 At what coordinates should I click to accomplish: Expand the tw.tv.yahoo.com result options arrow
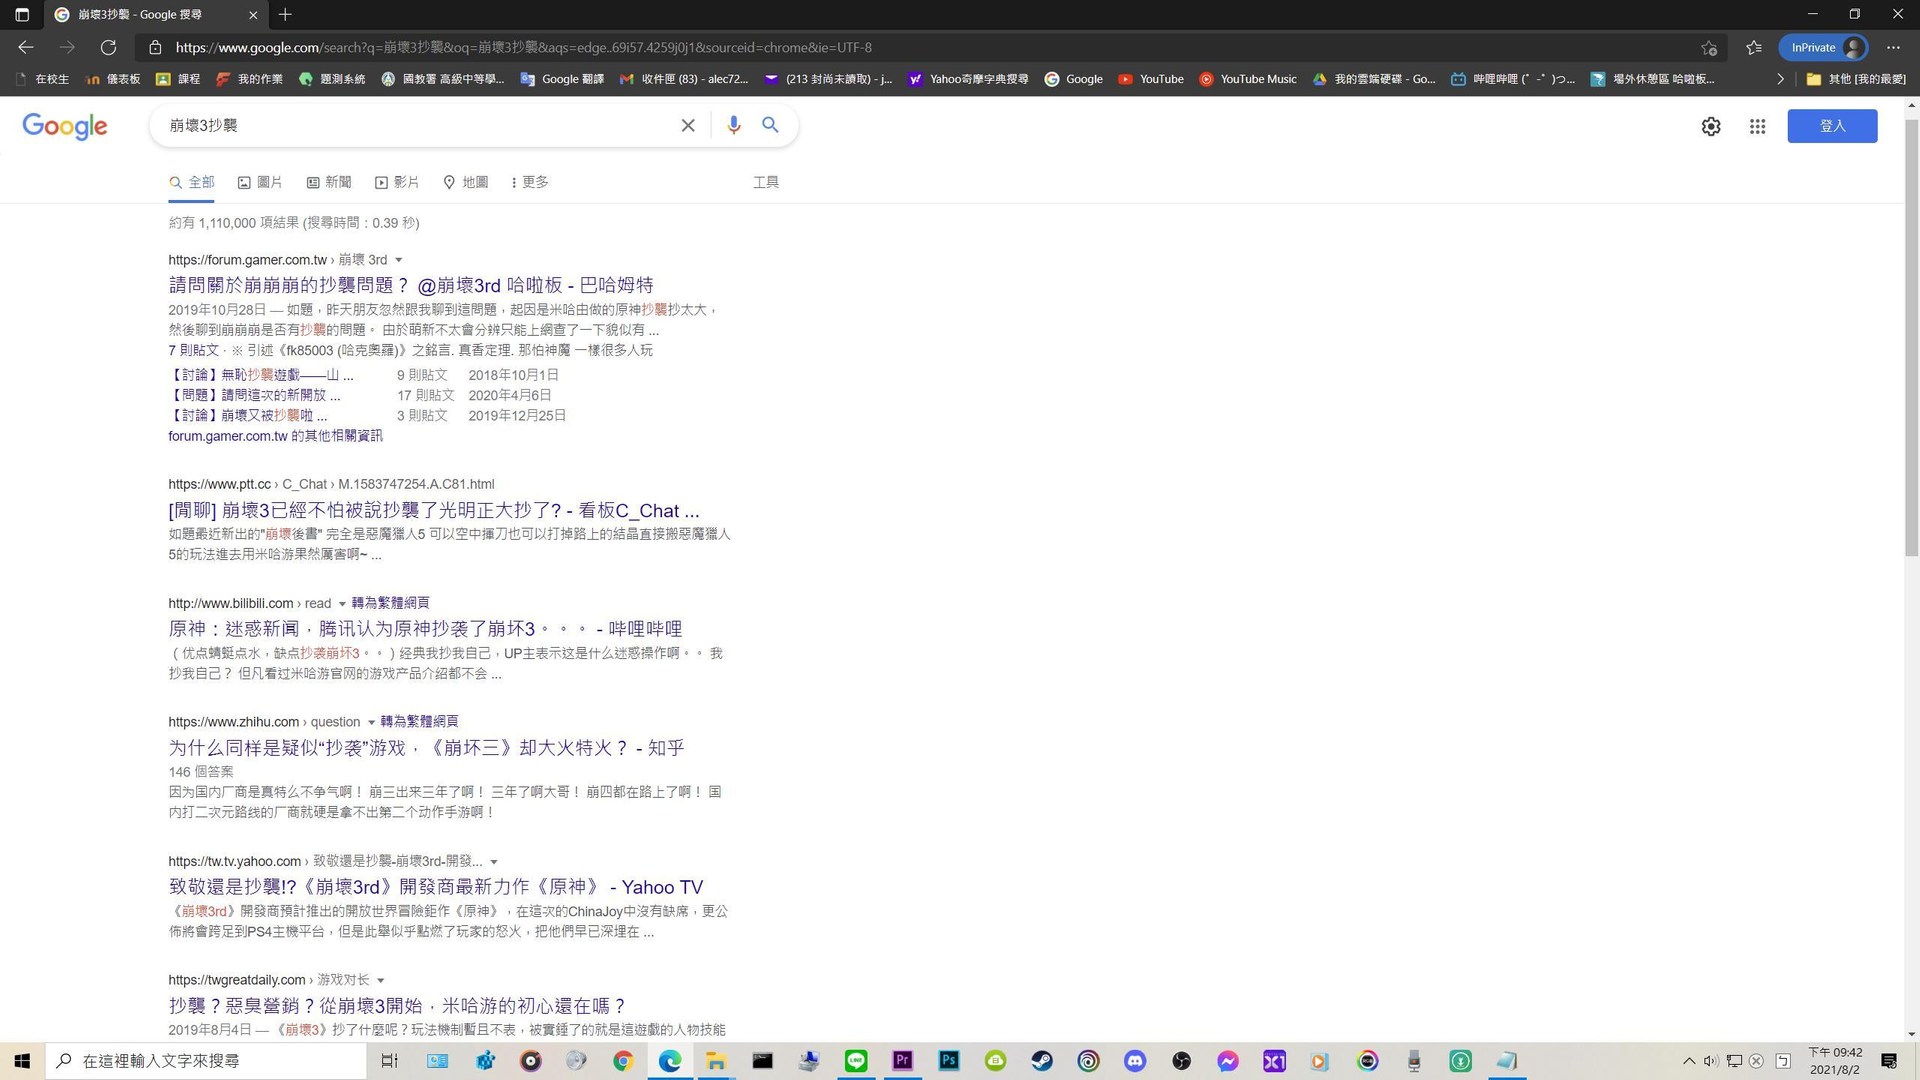coord(494,862)
